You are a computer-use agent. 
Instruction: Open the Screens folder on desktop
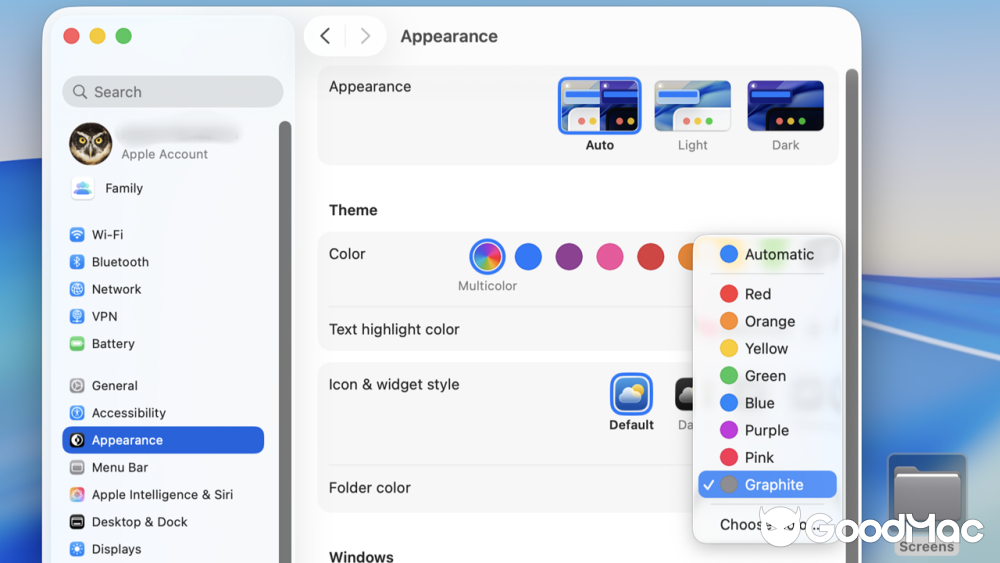927,504
